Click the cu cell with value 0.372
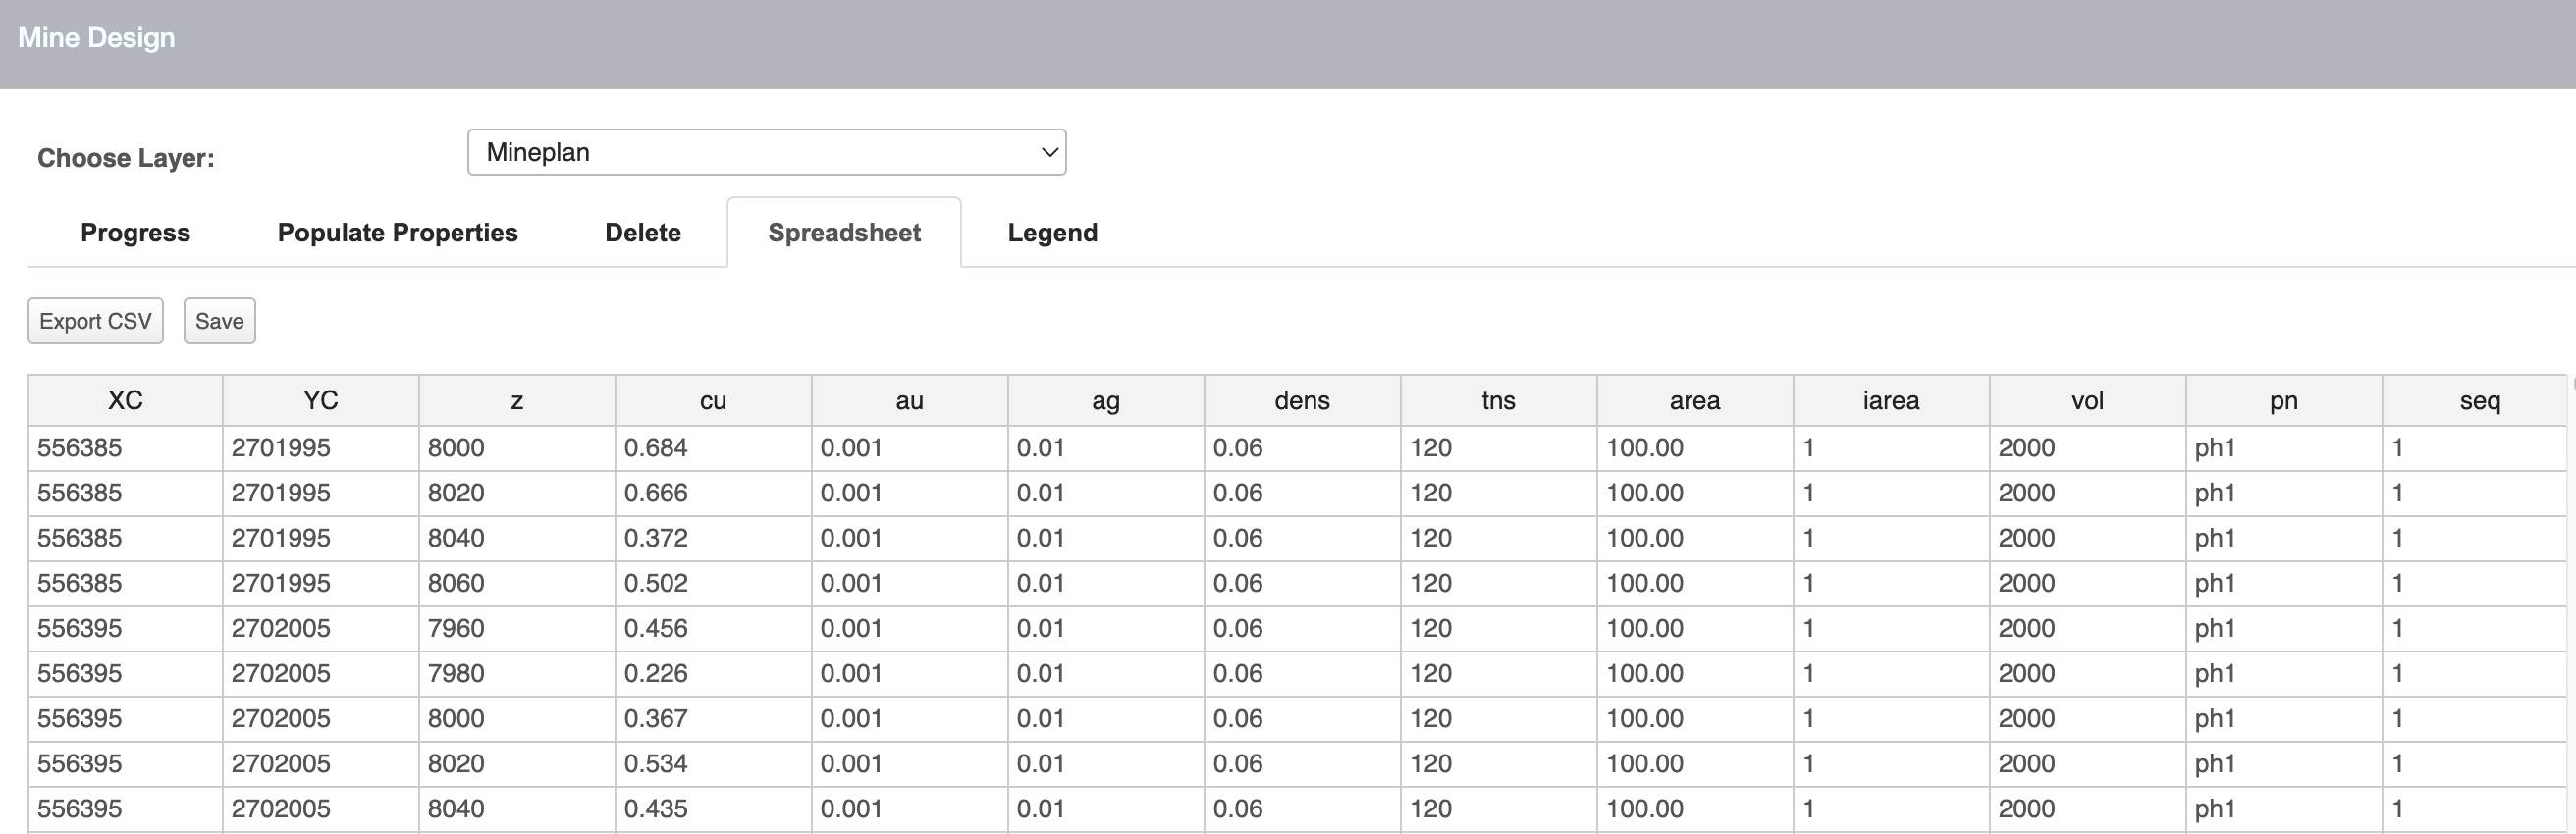The image size is (2576, 834). (x=712, y=538)
